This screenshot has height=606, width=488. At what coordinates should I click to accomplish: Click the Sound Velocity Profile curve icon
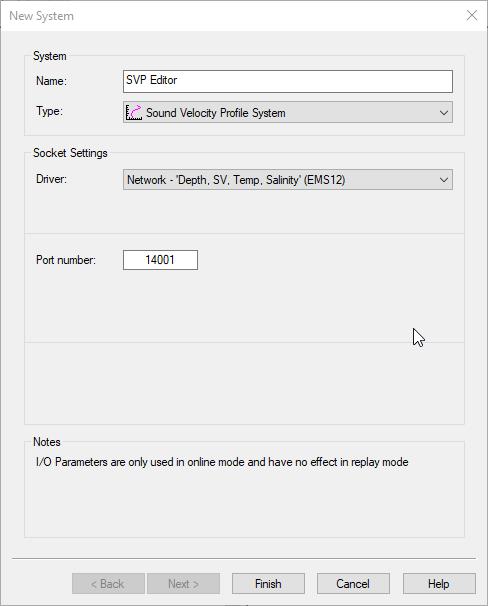(x=134, y=112)
